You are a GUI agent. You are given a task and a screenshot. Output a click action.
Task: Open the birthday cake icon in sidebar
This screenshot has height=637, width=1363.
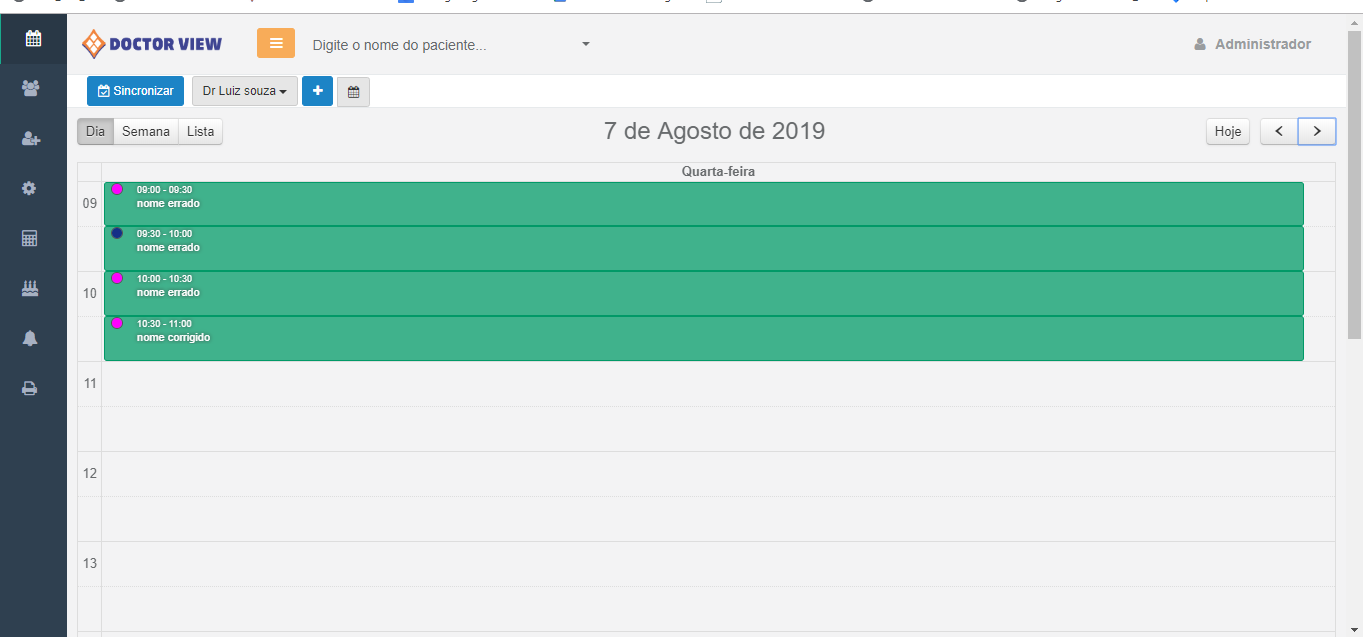(x=30, y=288)
